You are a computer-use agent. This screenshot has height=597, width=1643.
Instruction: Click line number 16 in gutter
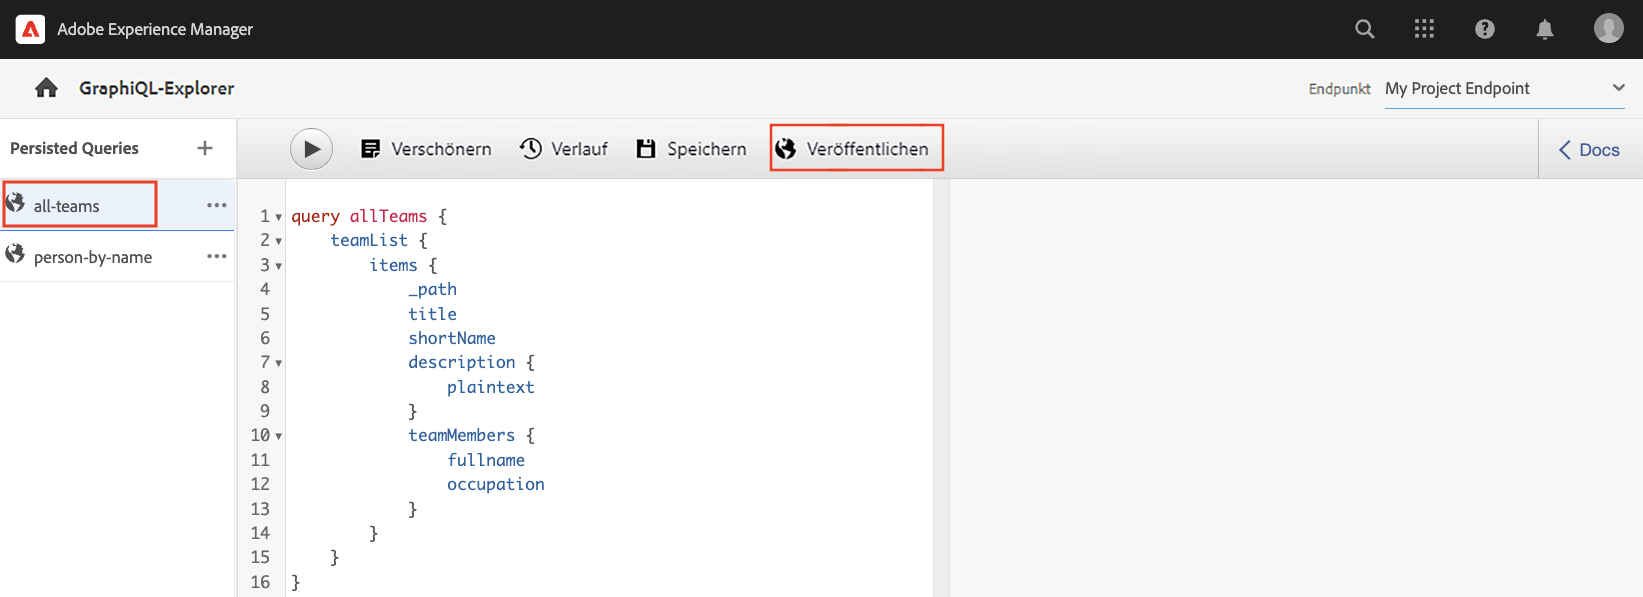click(260, 582)
